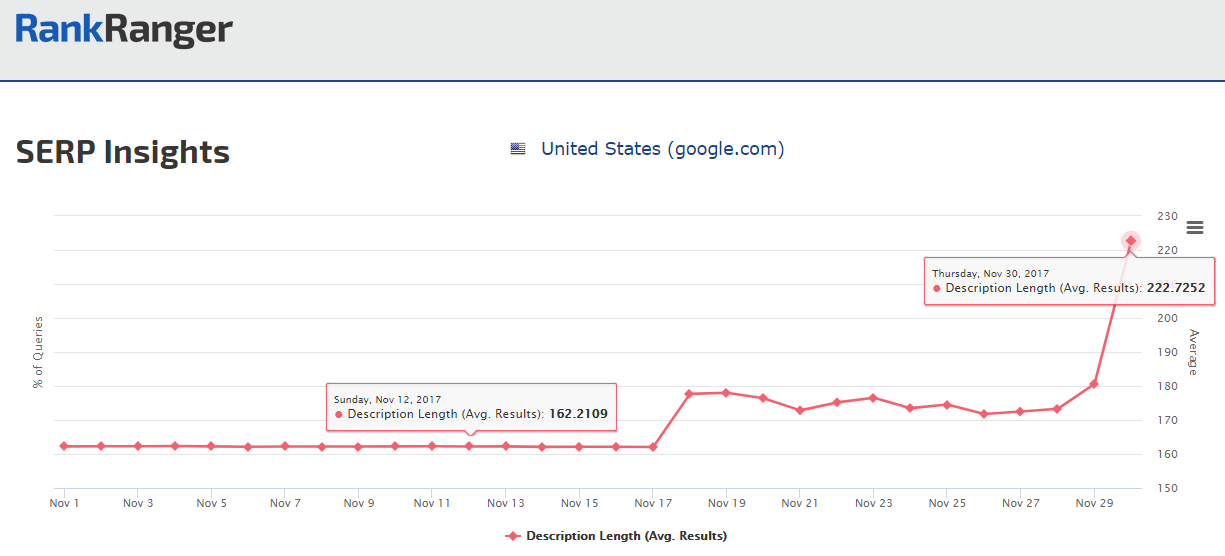Click the red bullet in Nov 30 tooltip

[x=937, y=288]
